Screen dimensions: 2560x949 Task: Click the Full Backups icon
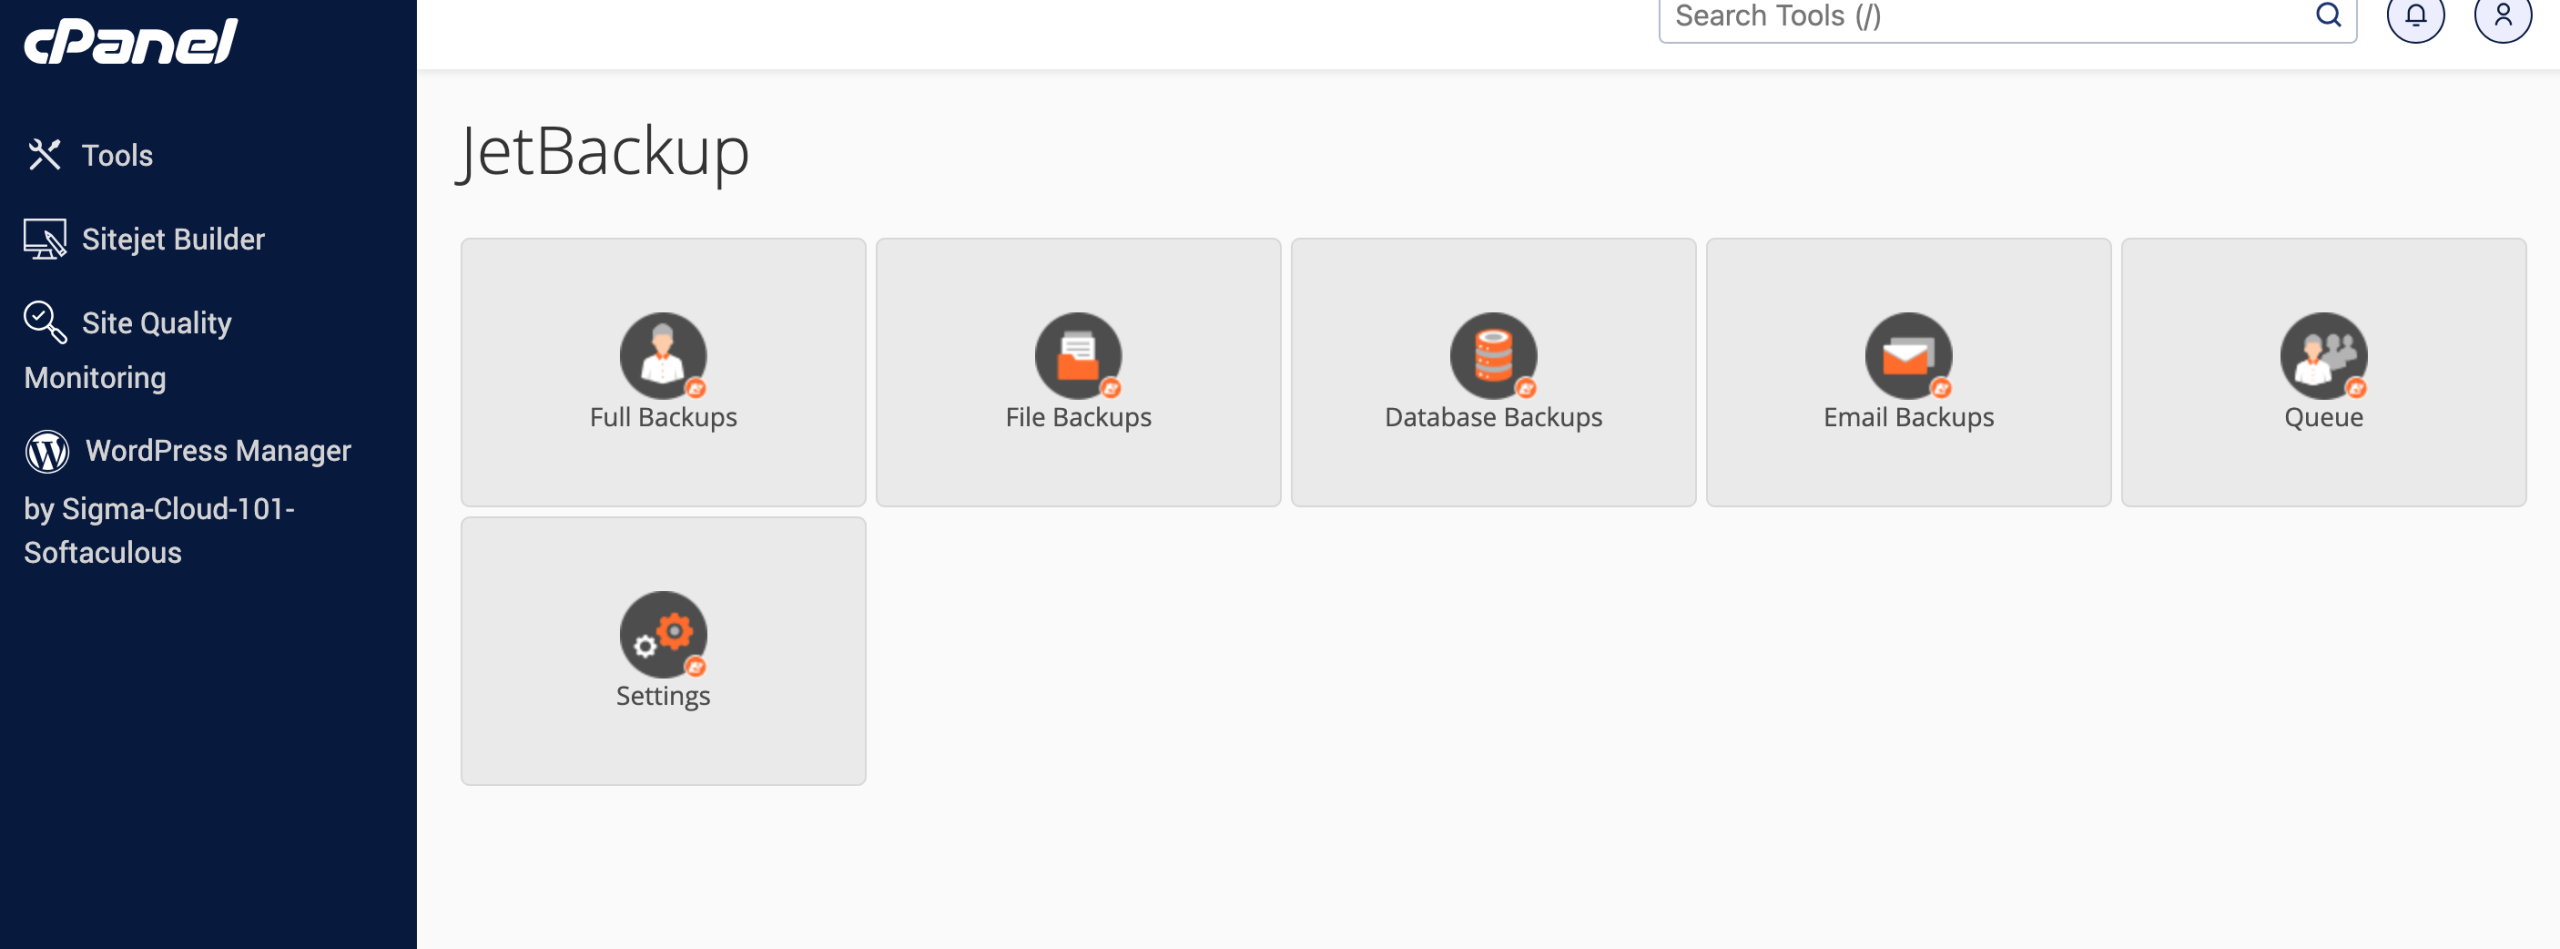coord(663,355)
